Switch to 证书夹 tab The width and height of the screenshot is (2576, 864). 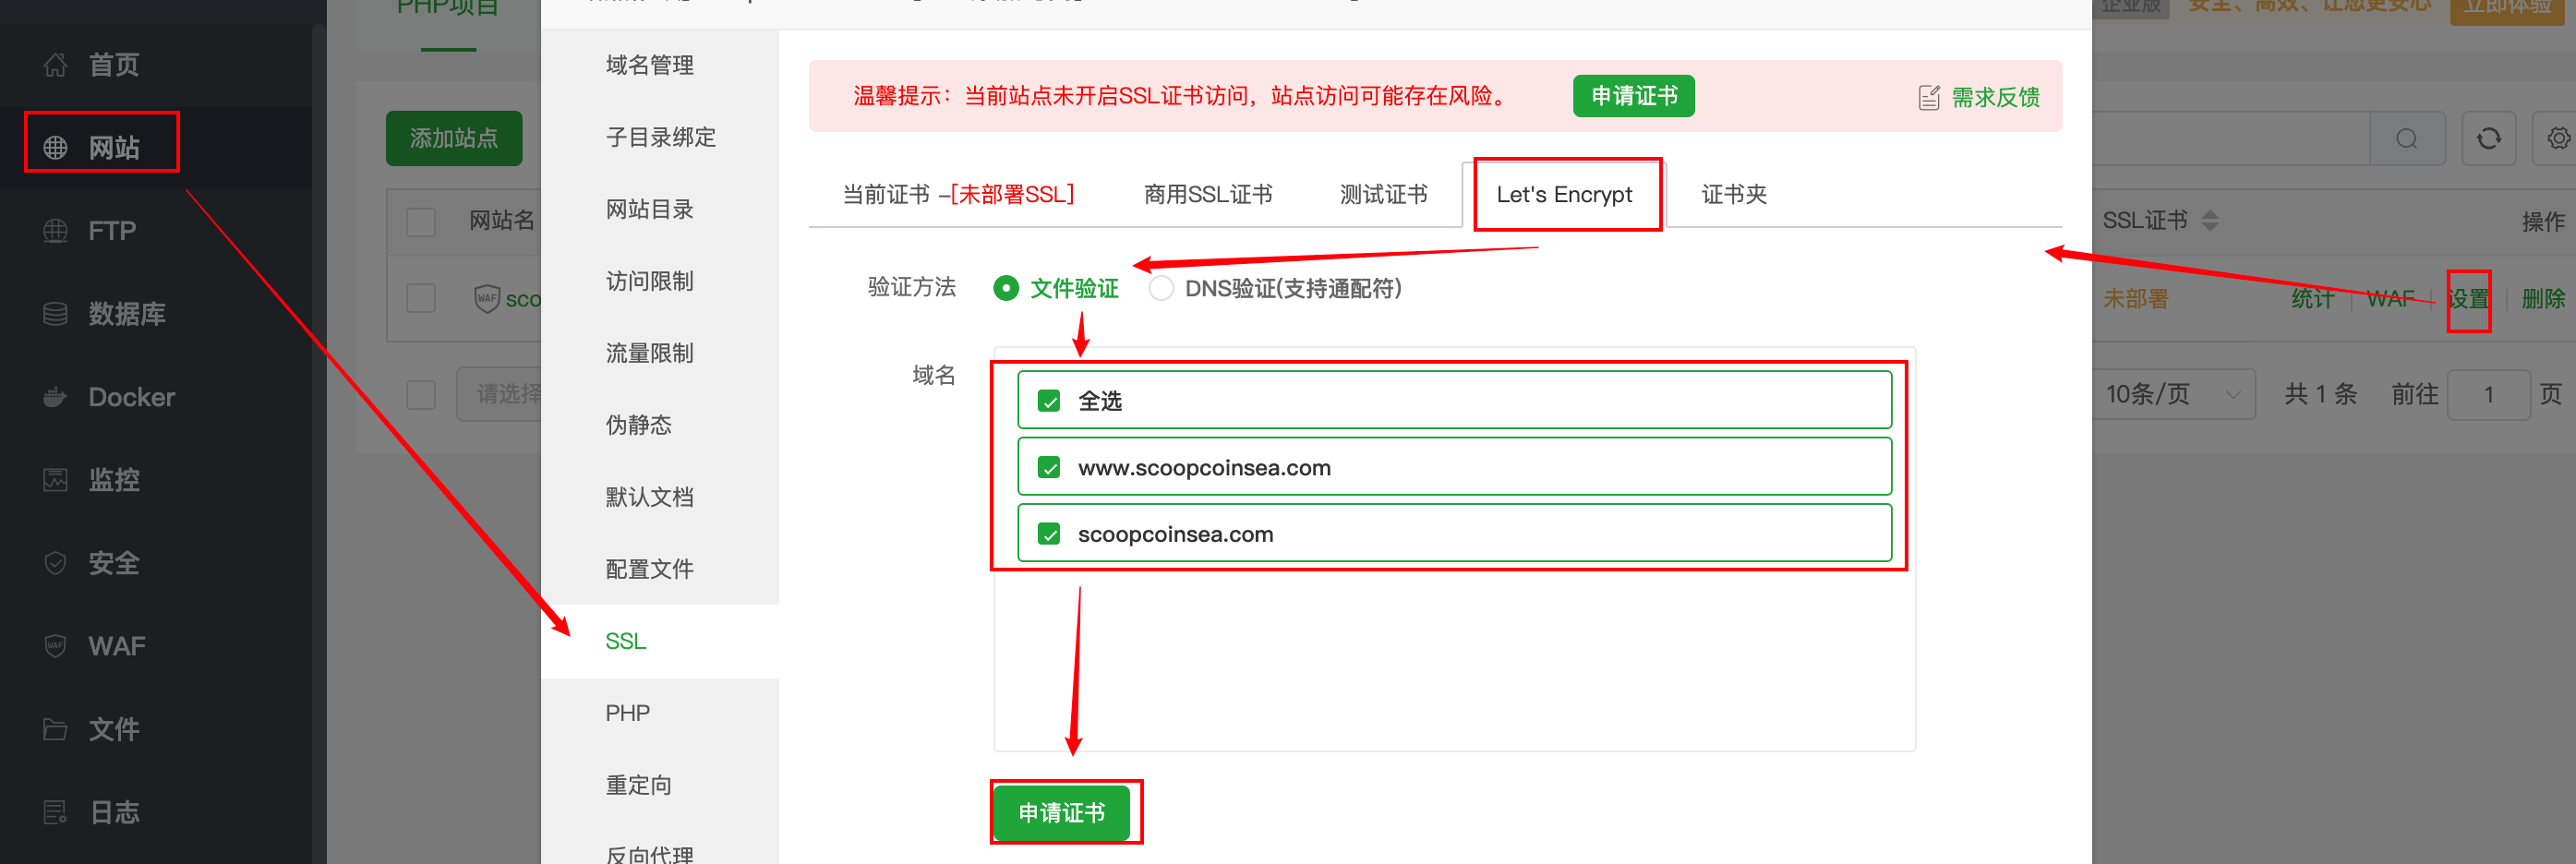(1734, 194)
